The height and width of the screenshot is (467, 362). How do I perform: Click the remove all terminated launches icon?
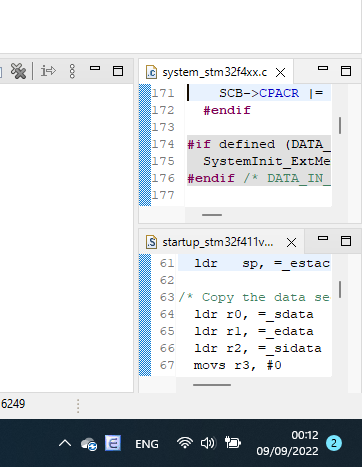[18, 71]
